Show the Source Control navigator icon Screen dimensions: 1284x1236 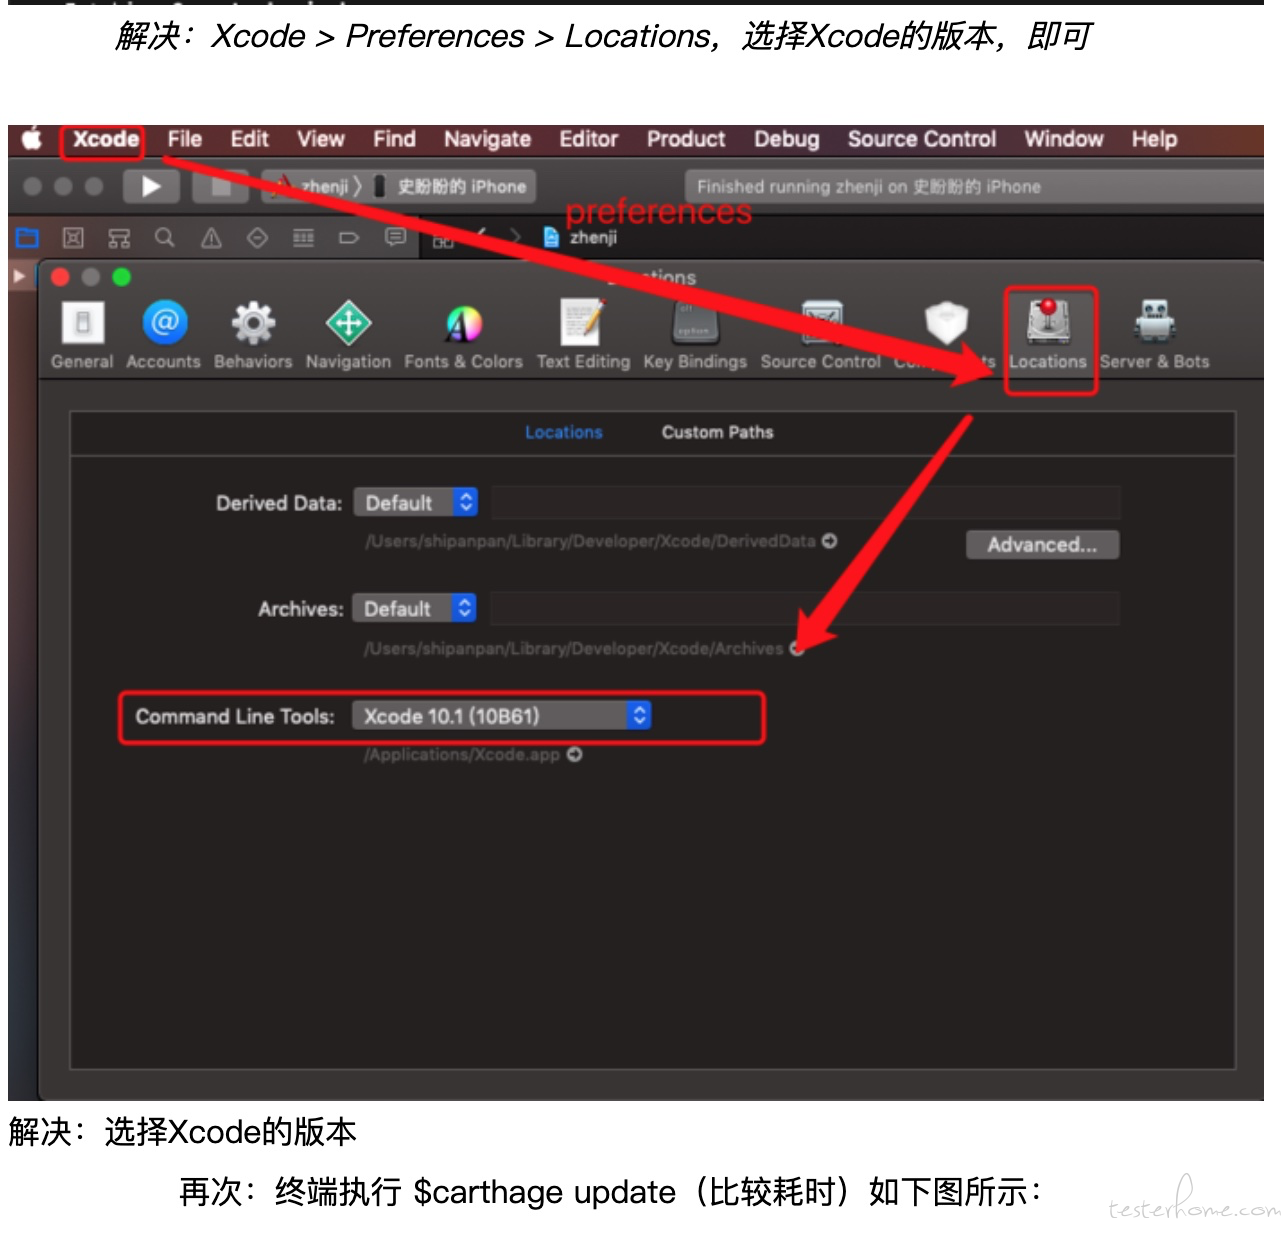(x=73, y=238)
